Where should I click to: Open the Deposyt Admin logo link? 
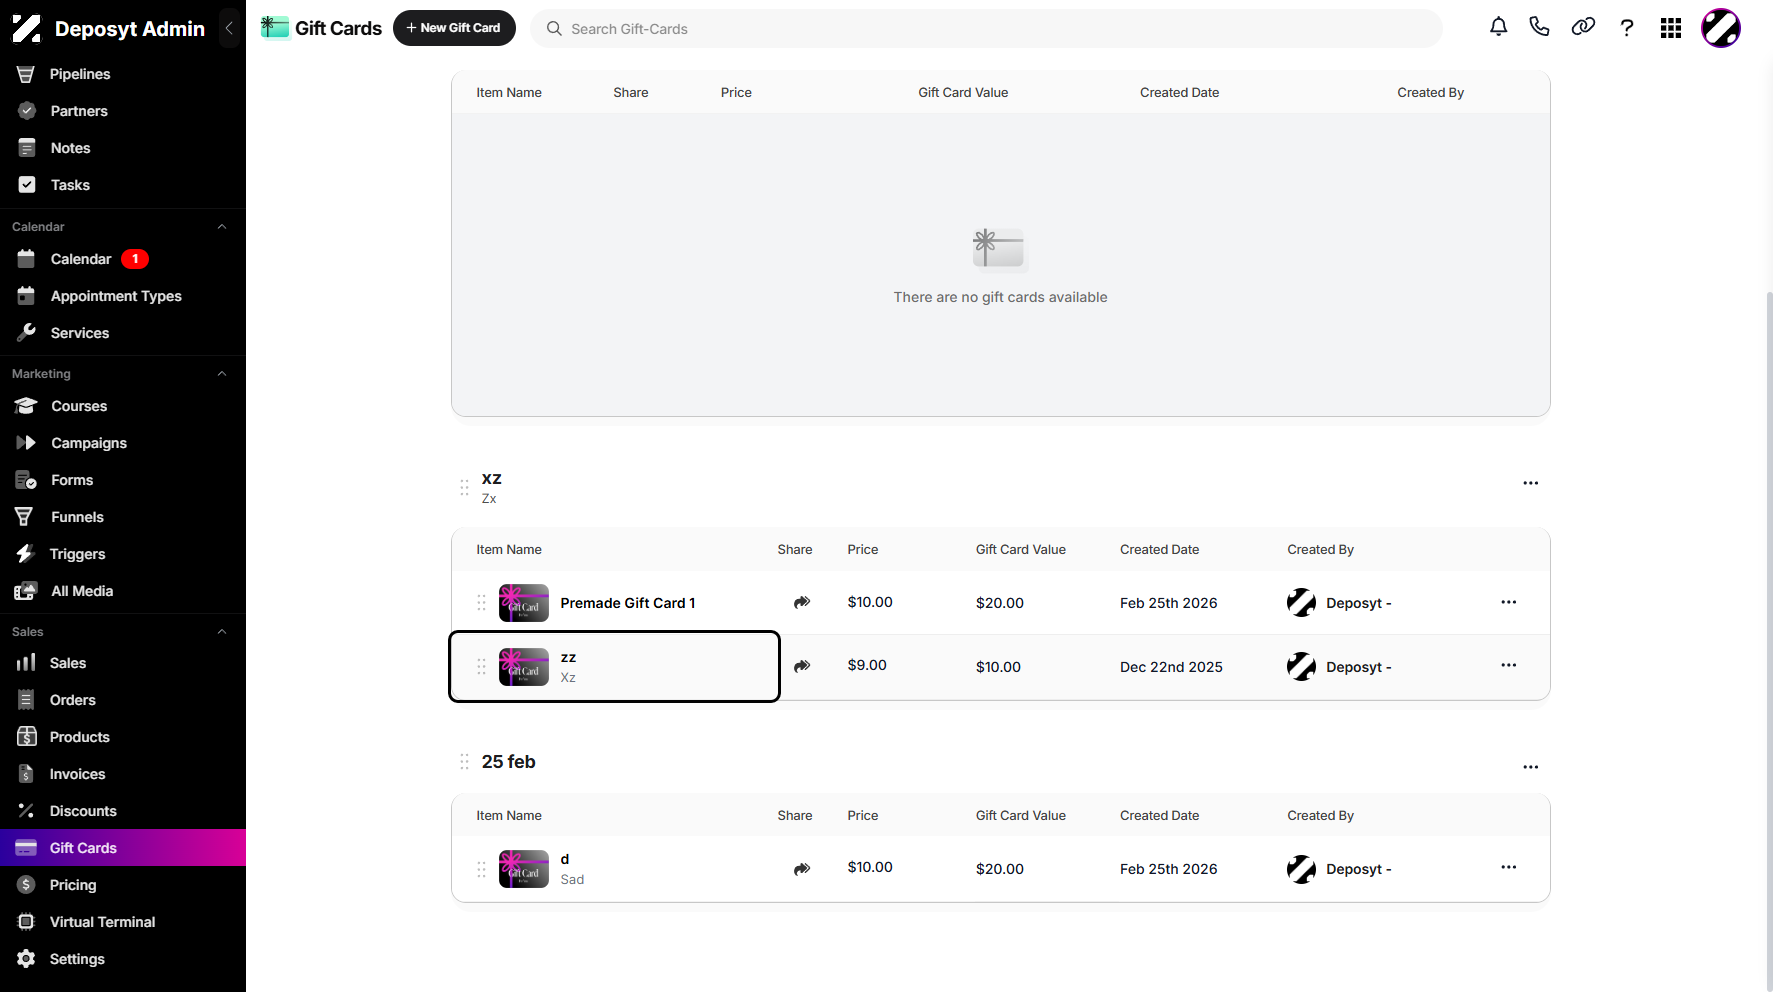(x=108, y=28)
